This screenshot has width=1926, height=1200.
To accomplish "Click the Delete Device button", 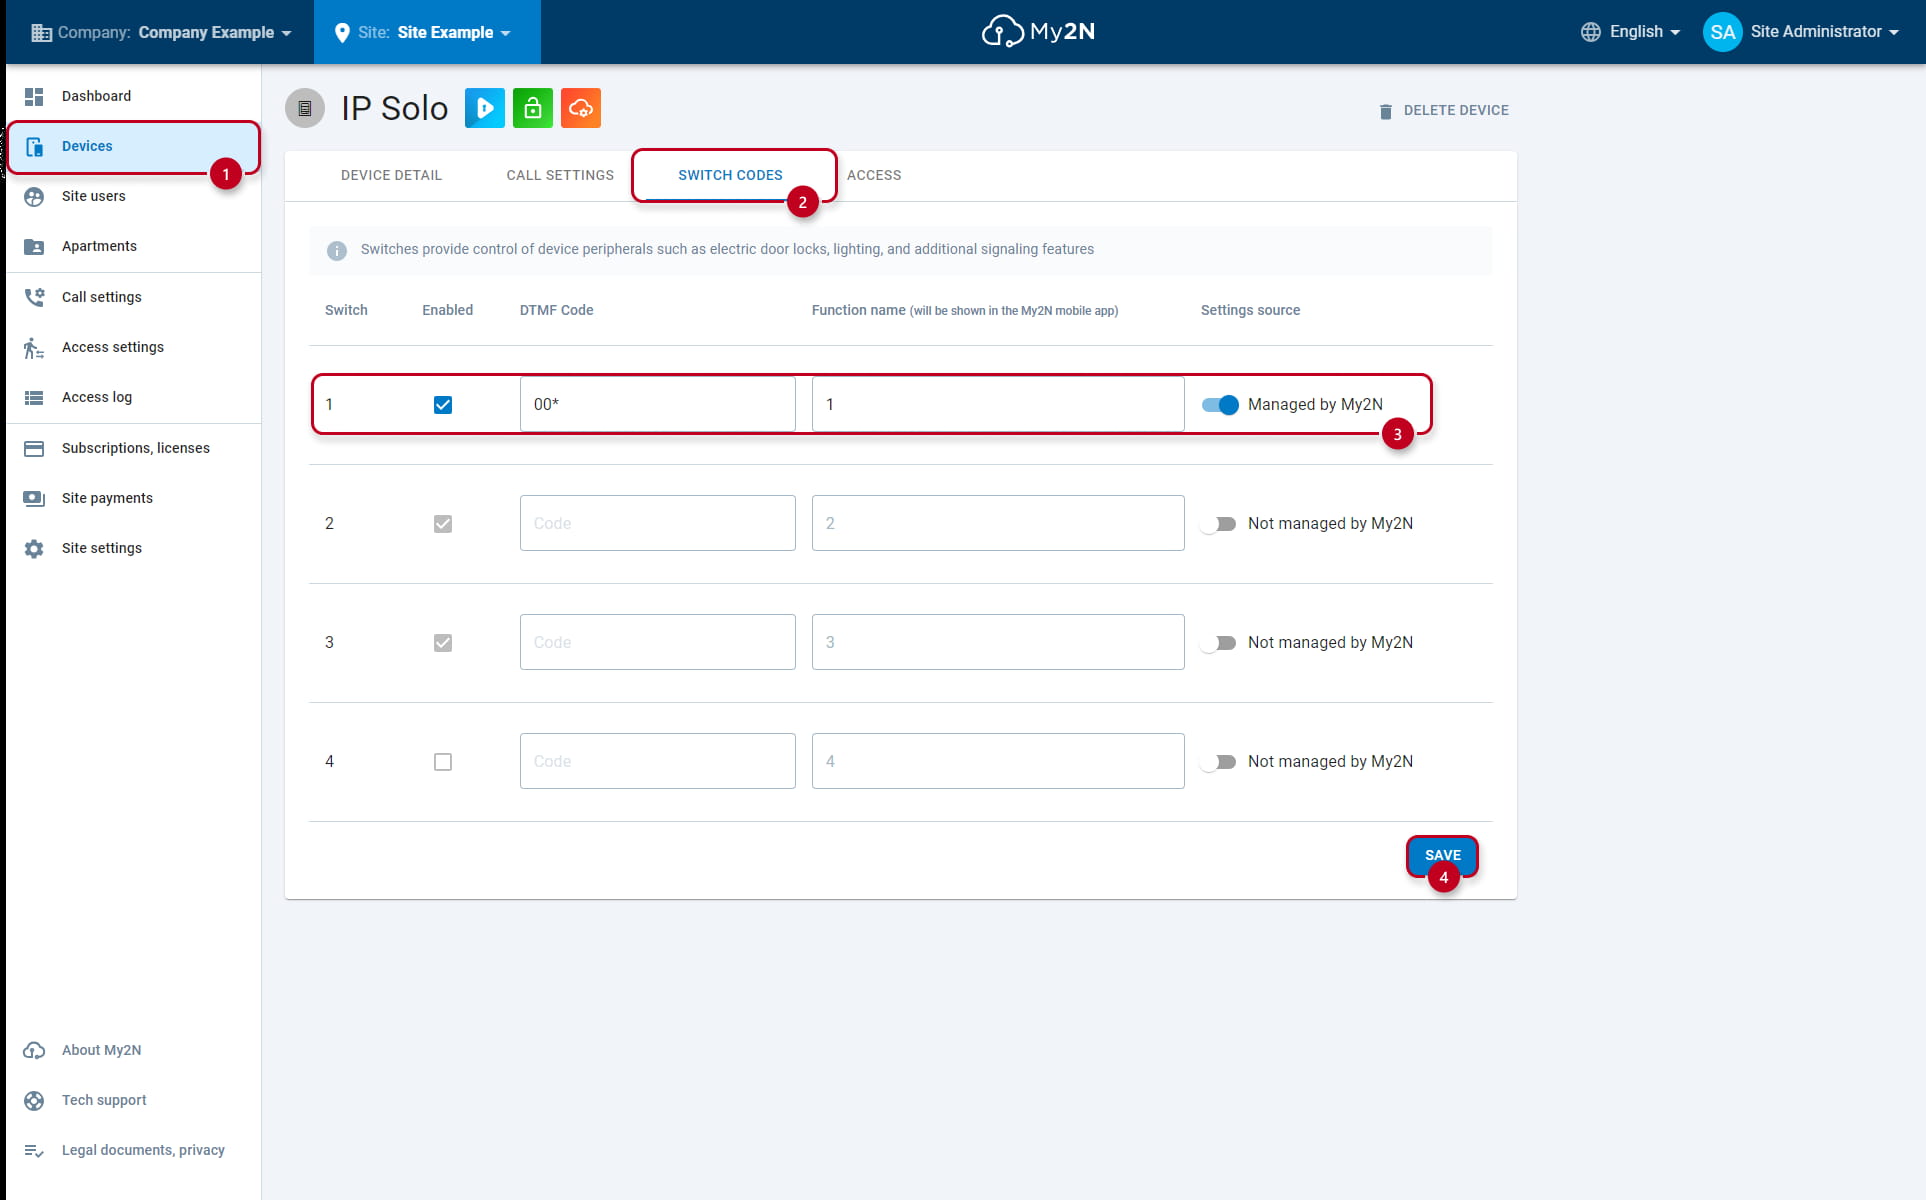I will [1443, 111].
